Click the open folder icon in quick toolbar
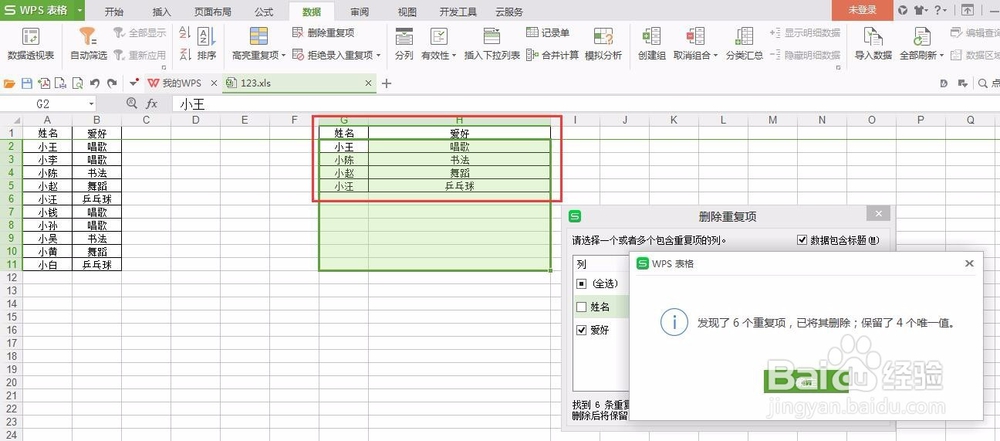1000x441 pixels. [x=10, y=83]
